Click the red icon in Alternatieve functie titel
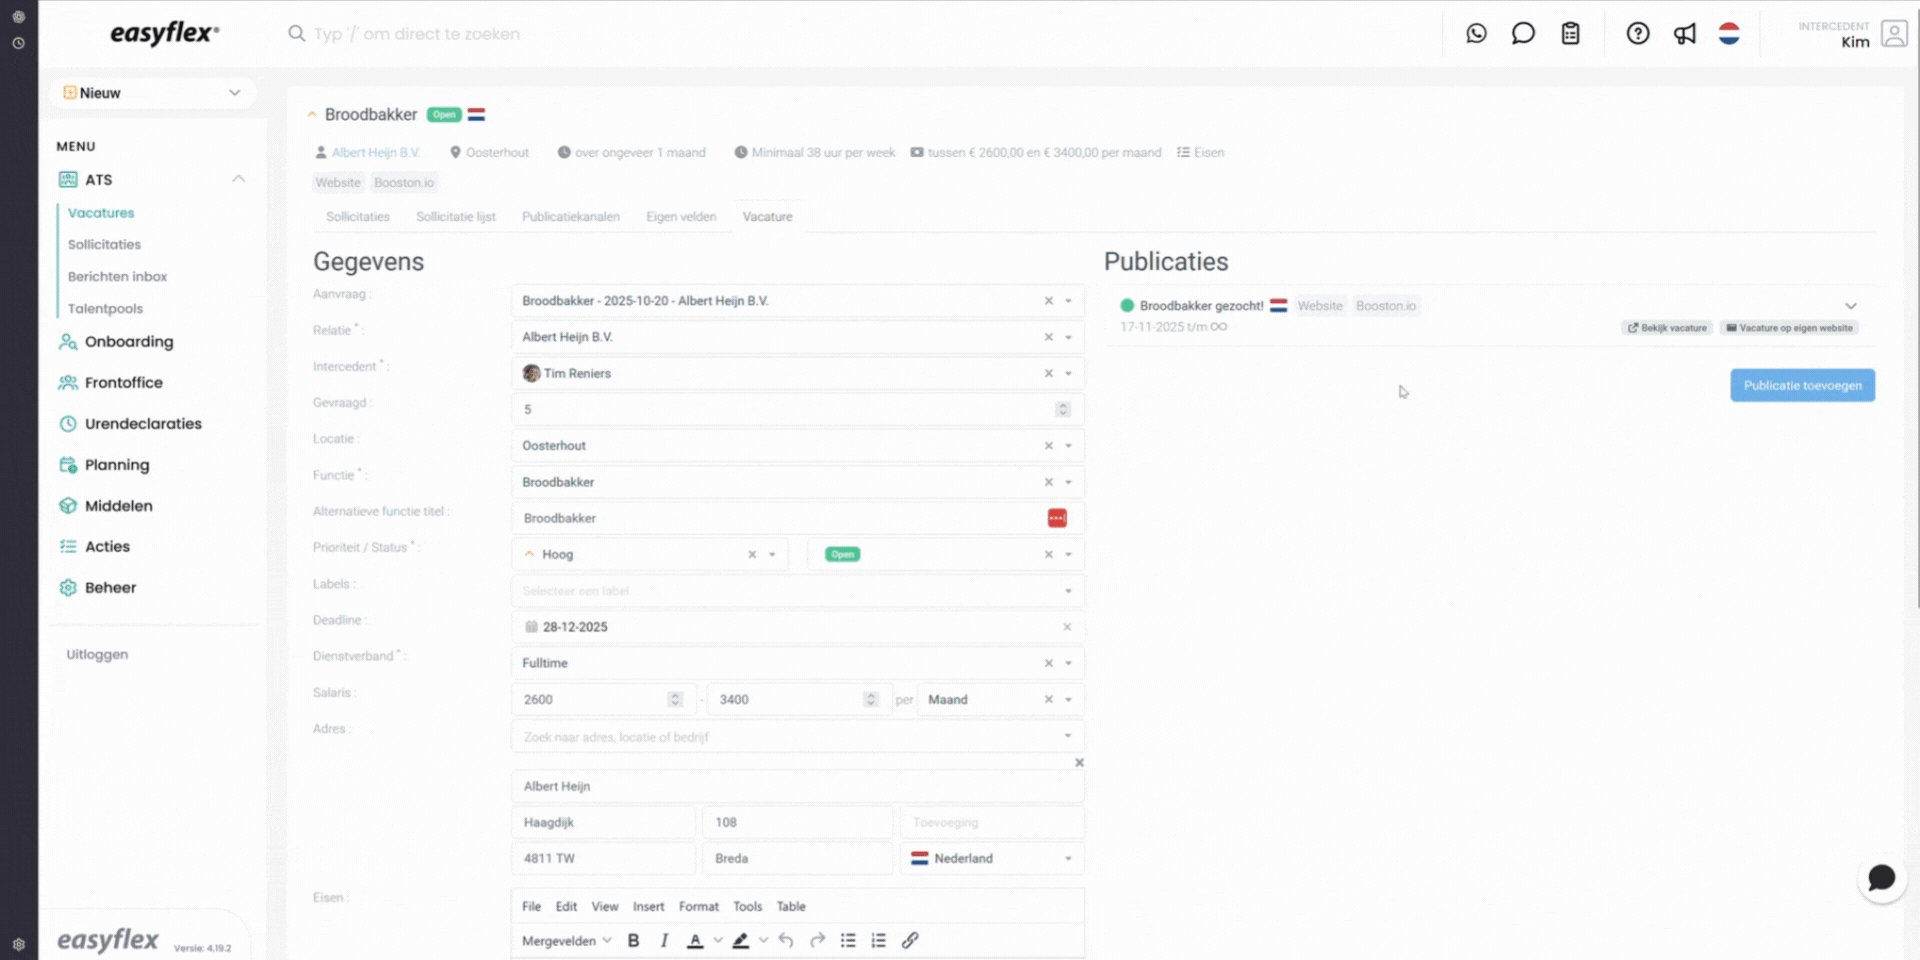This screenshot has width=1920, height=960. [1057, 518]
